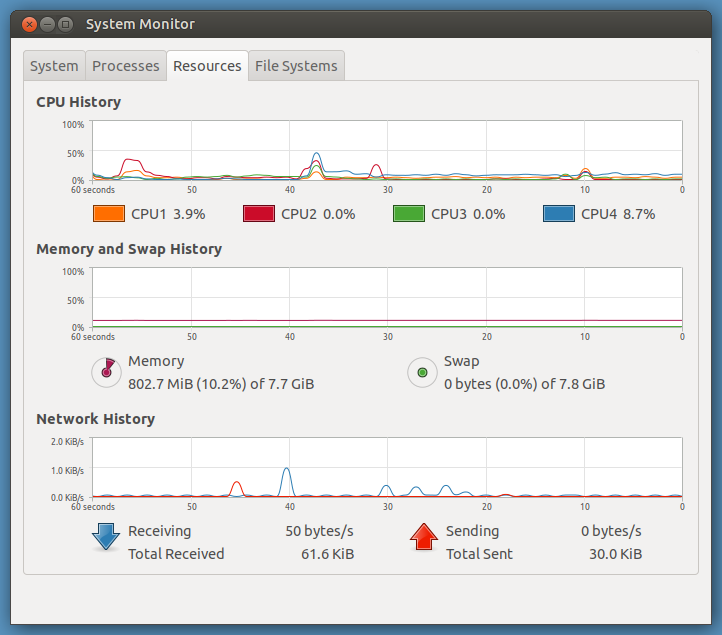Click the Total Received value 61.6 KiB

click(327, 554)
